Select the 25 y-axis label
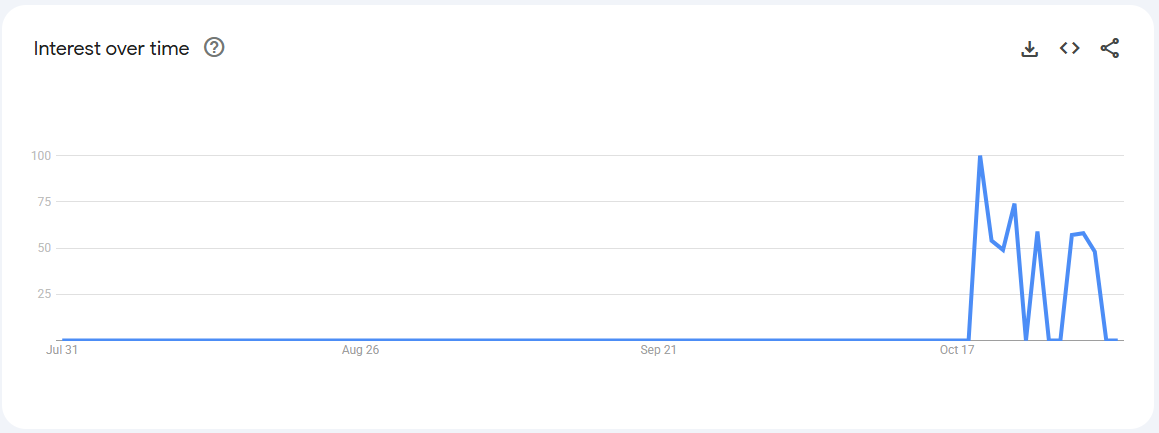Screen dimensions: 1159x433 tap(43, 294)
